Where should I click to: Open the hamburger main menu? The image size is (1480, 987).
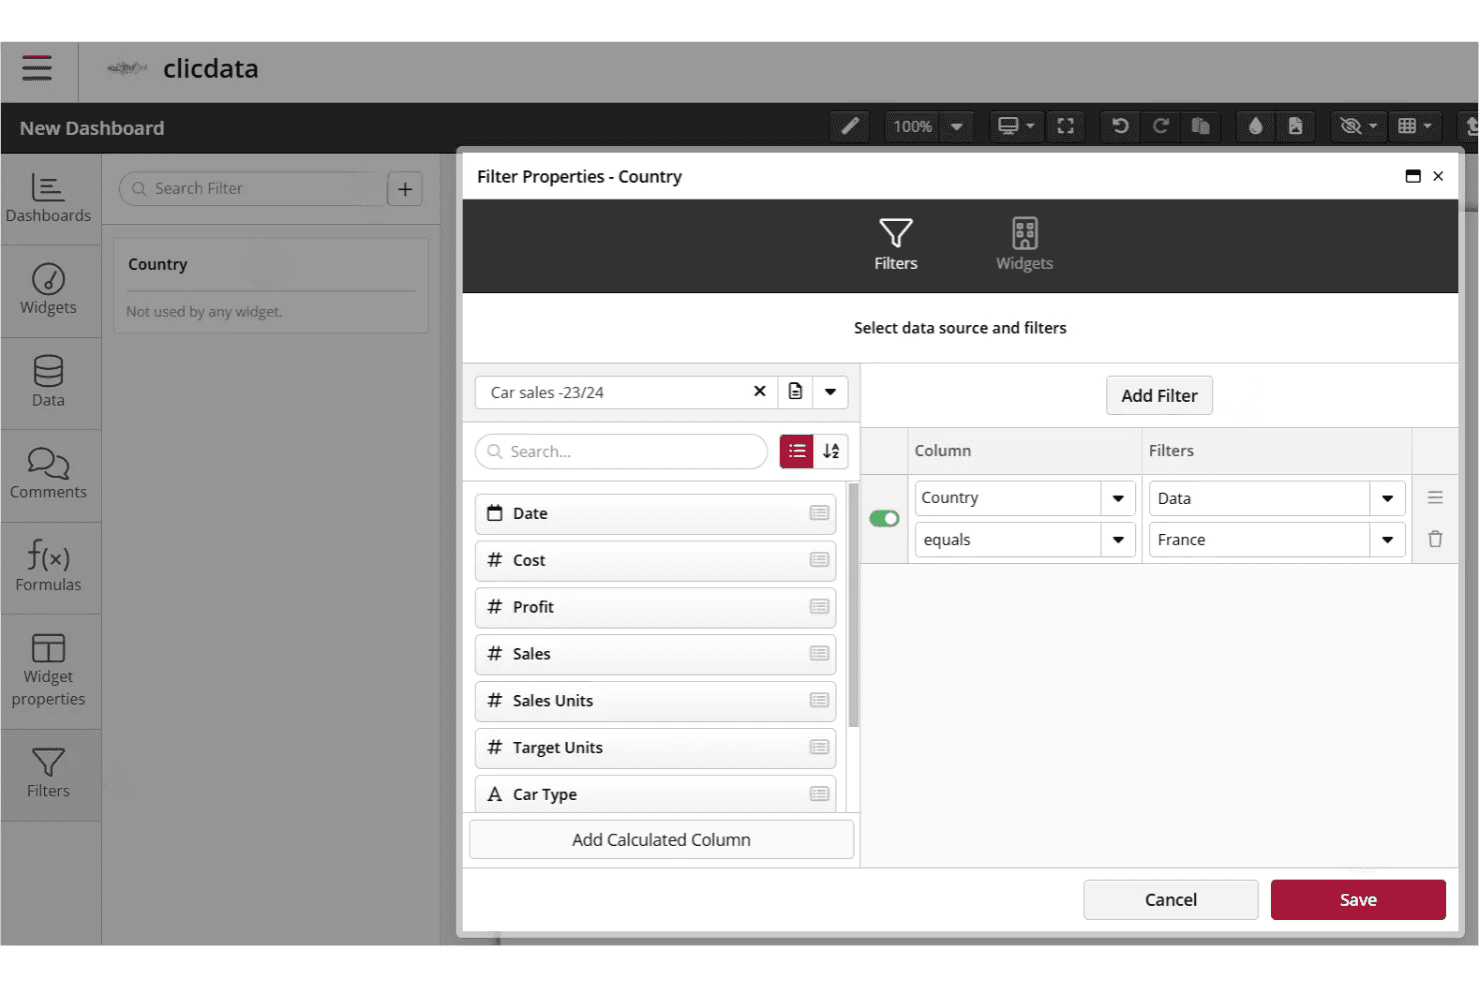coord(37,68)
